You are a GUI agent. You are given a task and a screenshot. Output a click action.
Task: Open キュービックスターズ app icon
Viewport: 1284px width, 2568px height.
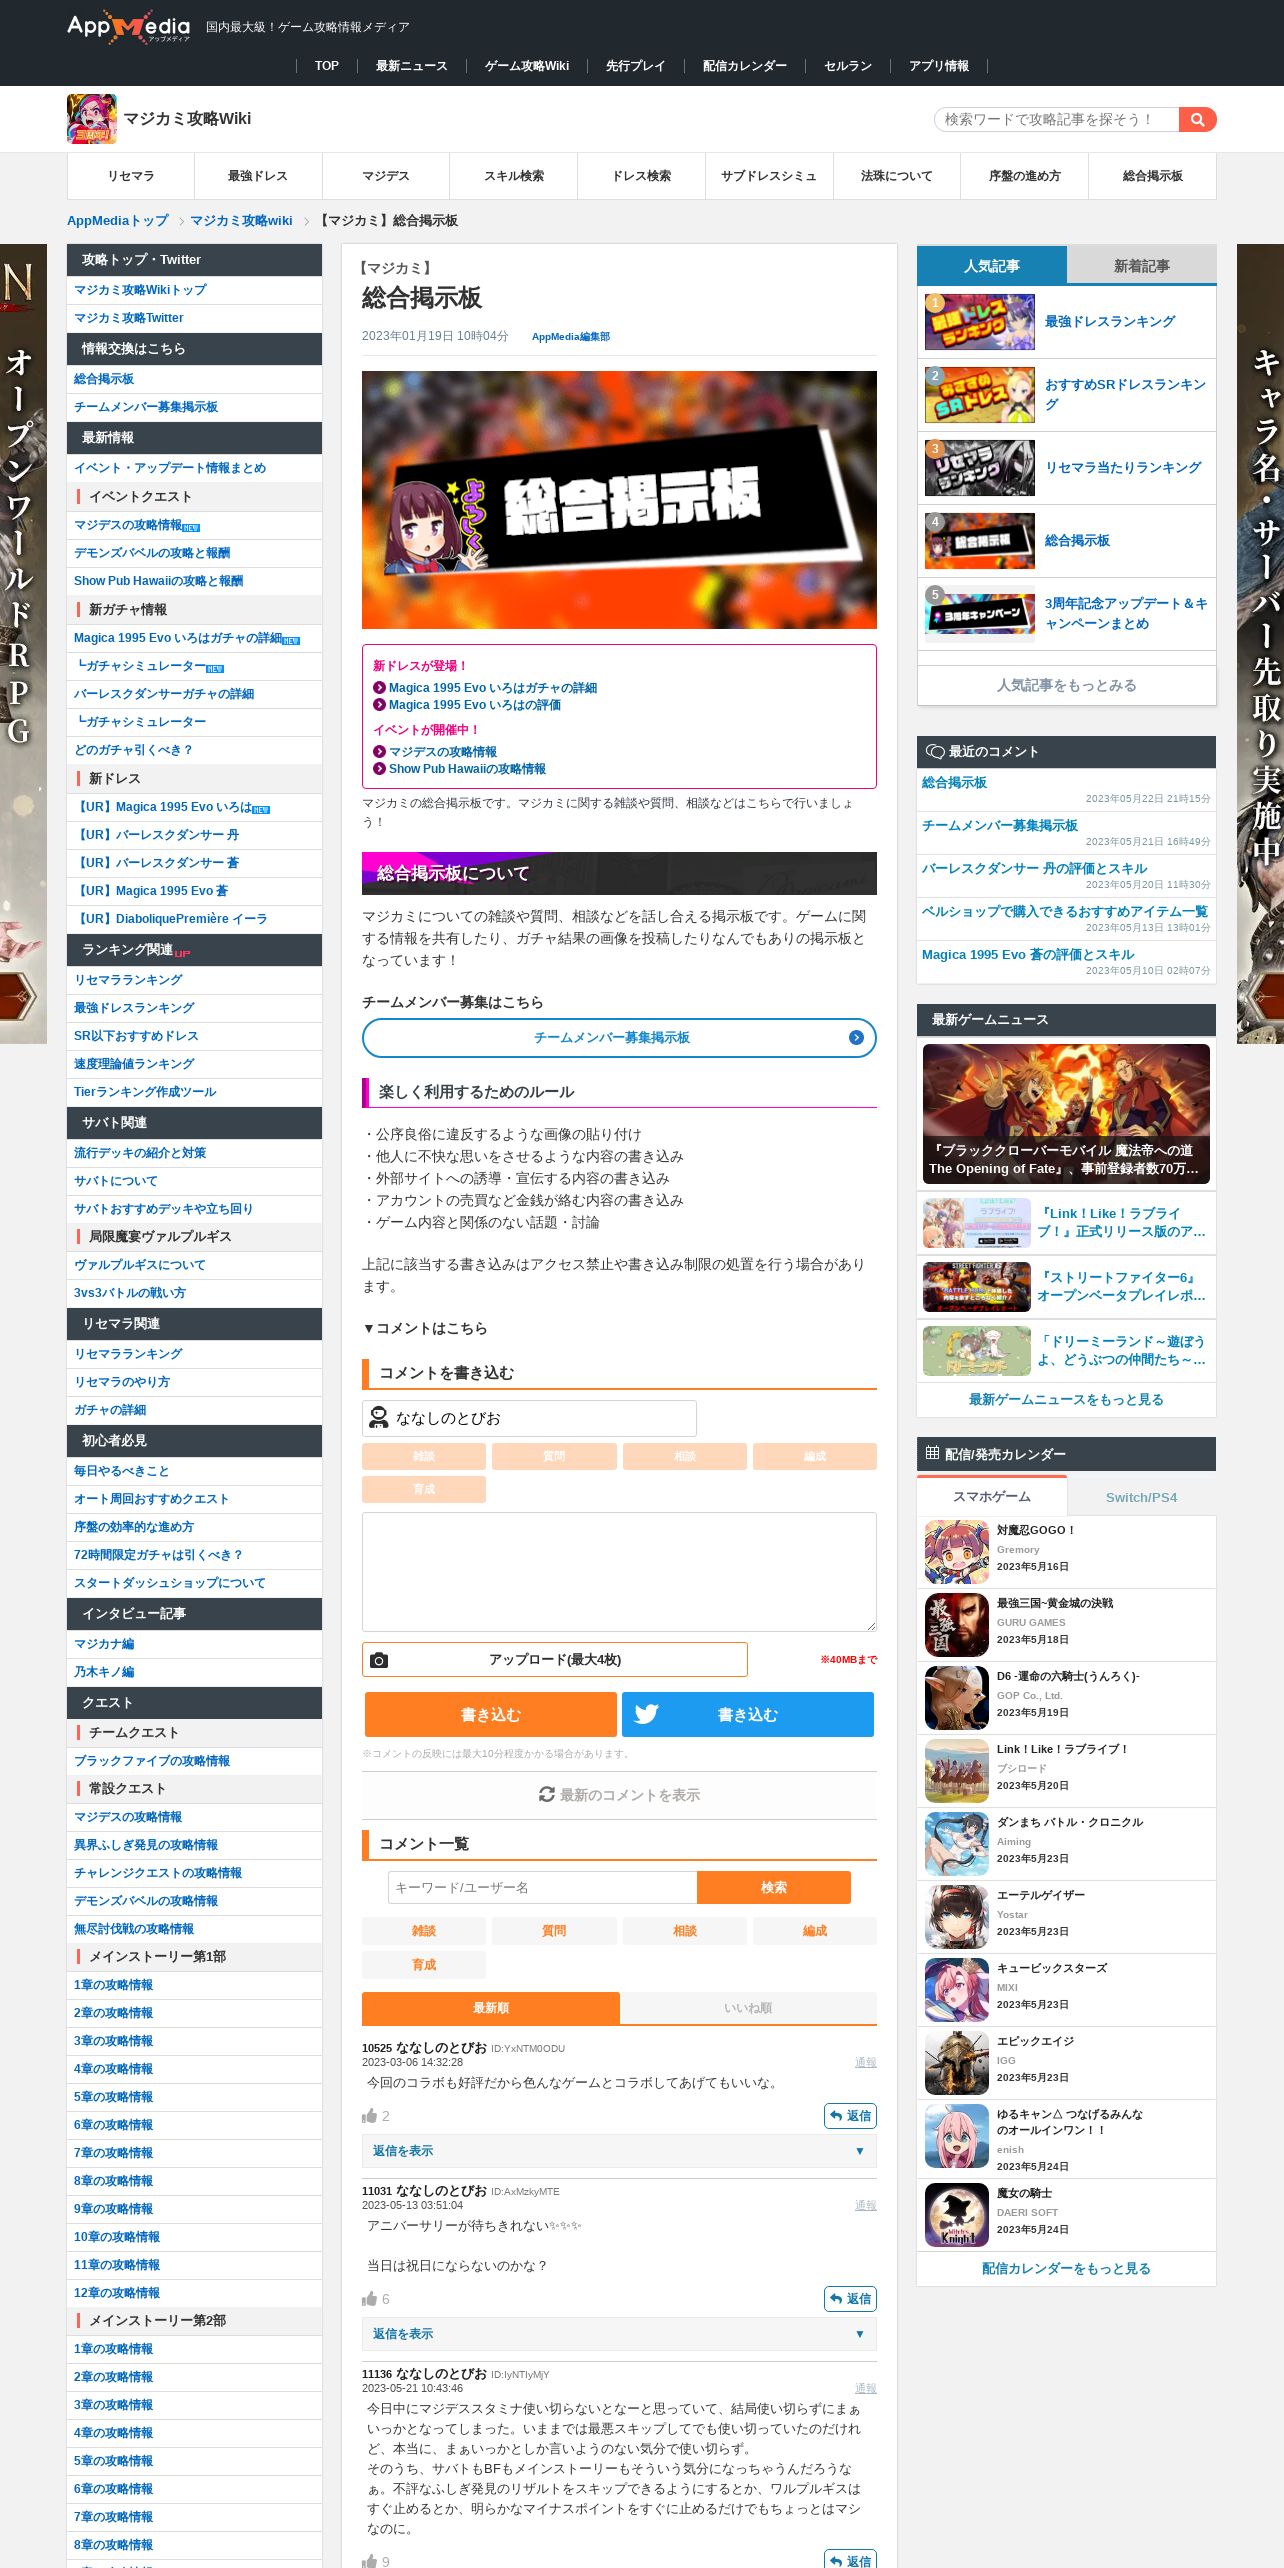point(957,1990)
